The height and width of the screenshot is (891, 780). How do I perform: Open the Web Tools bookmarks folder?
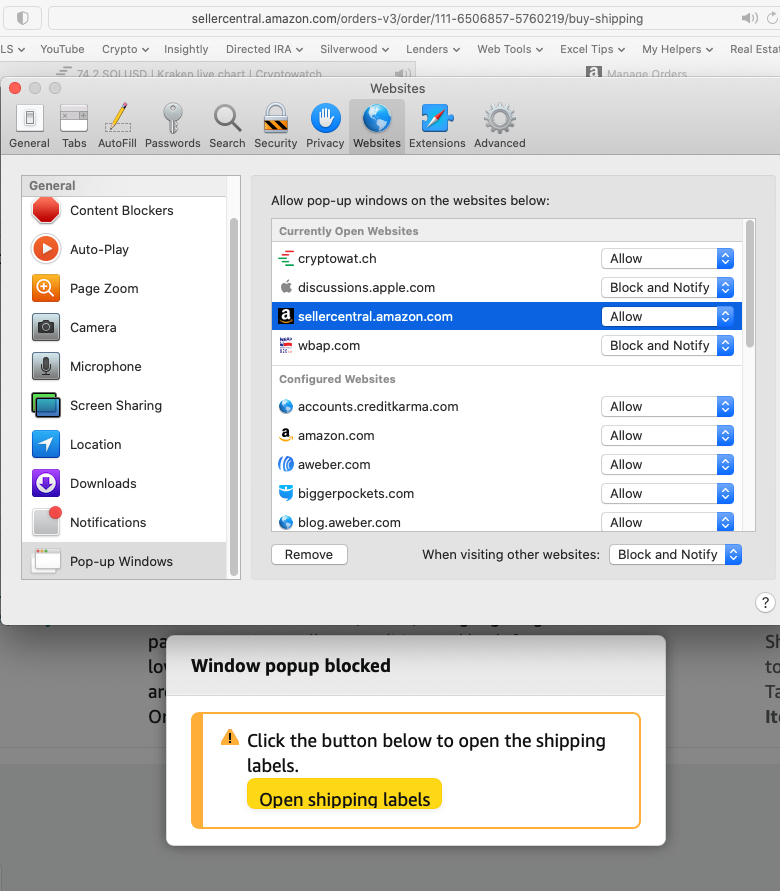(510, 49)
